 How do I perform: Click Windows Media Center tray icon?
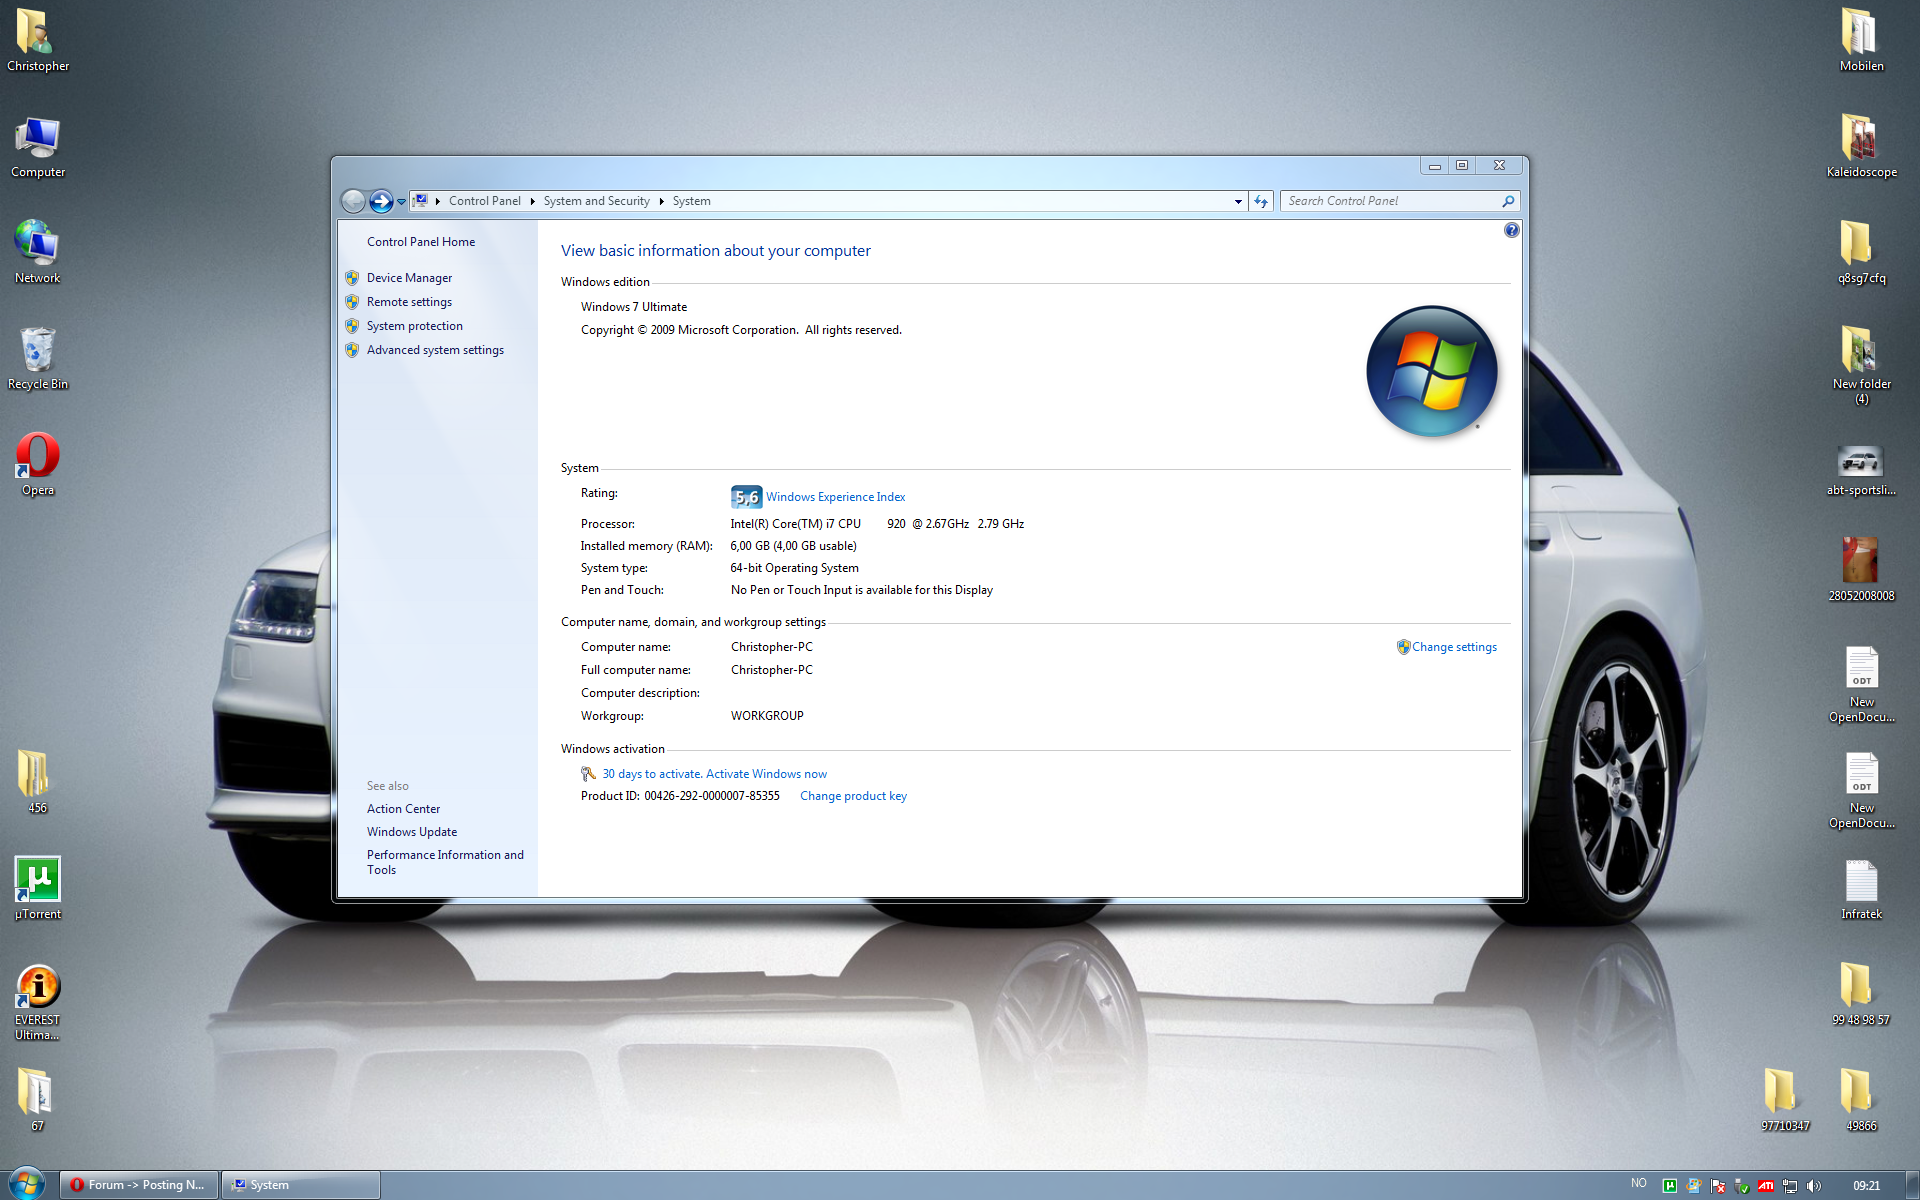[x=1693, y=1186]
